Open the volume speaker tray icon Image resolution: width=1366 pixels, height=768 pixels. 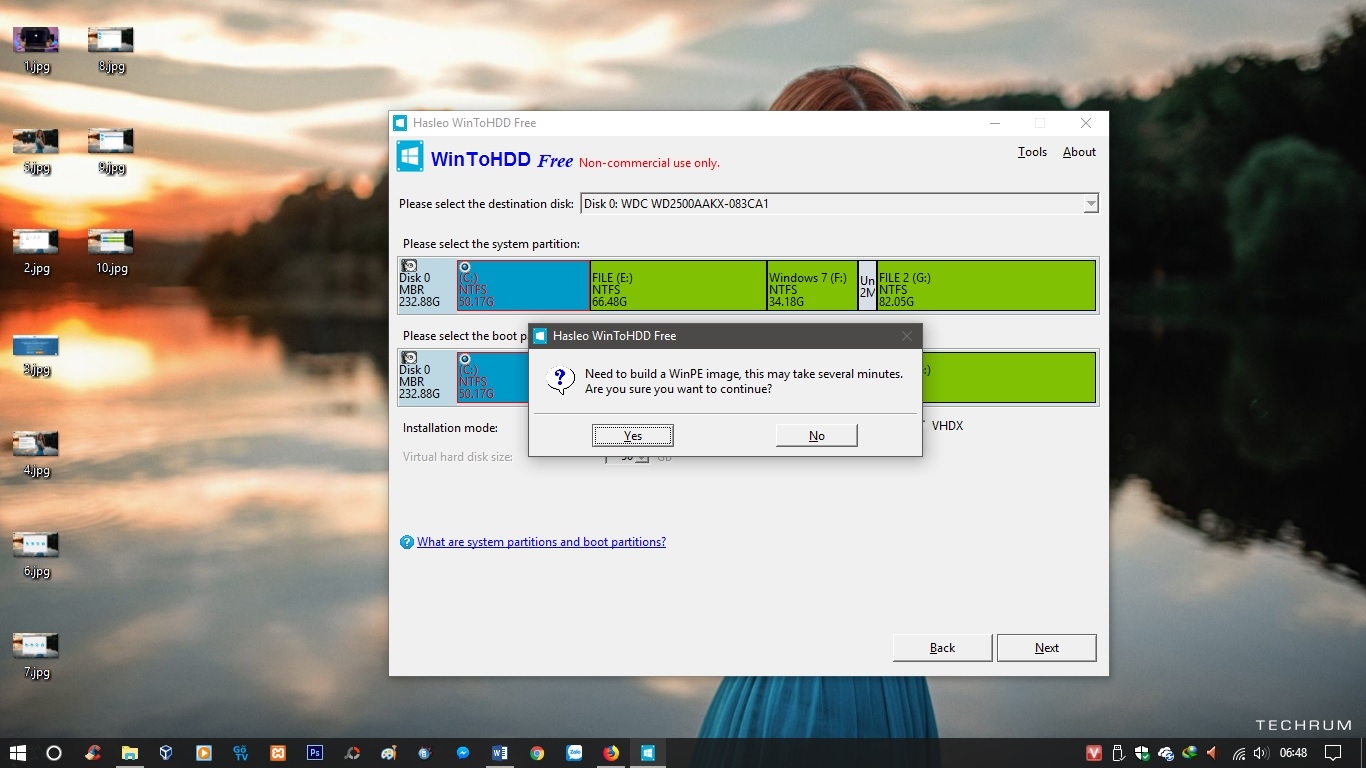(x=1261, y=753)
